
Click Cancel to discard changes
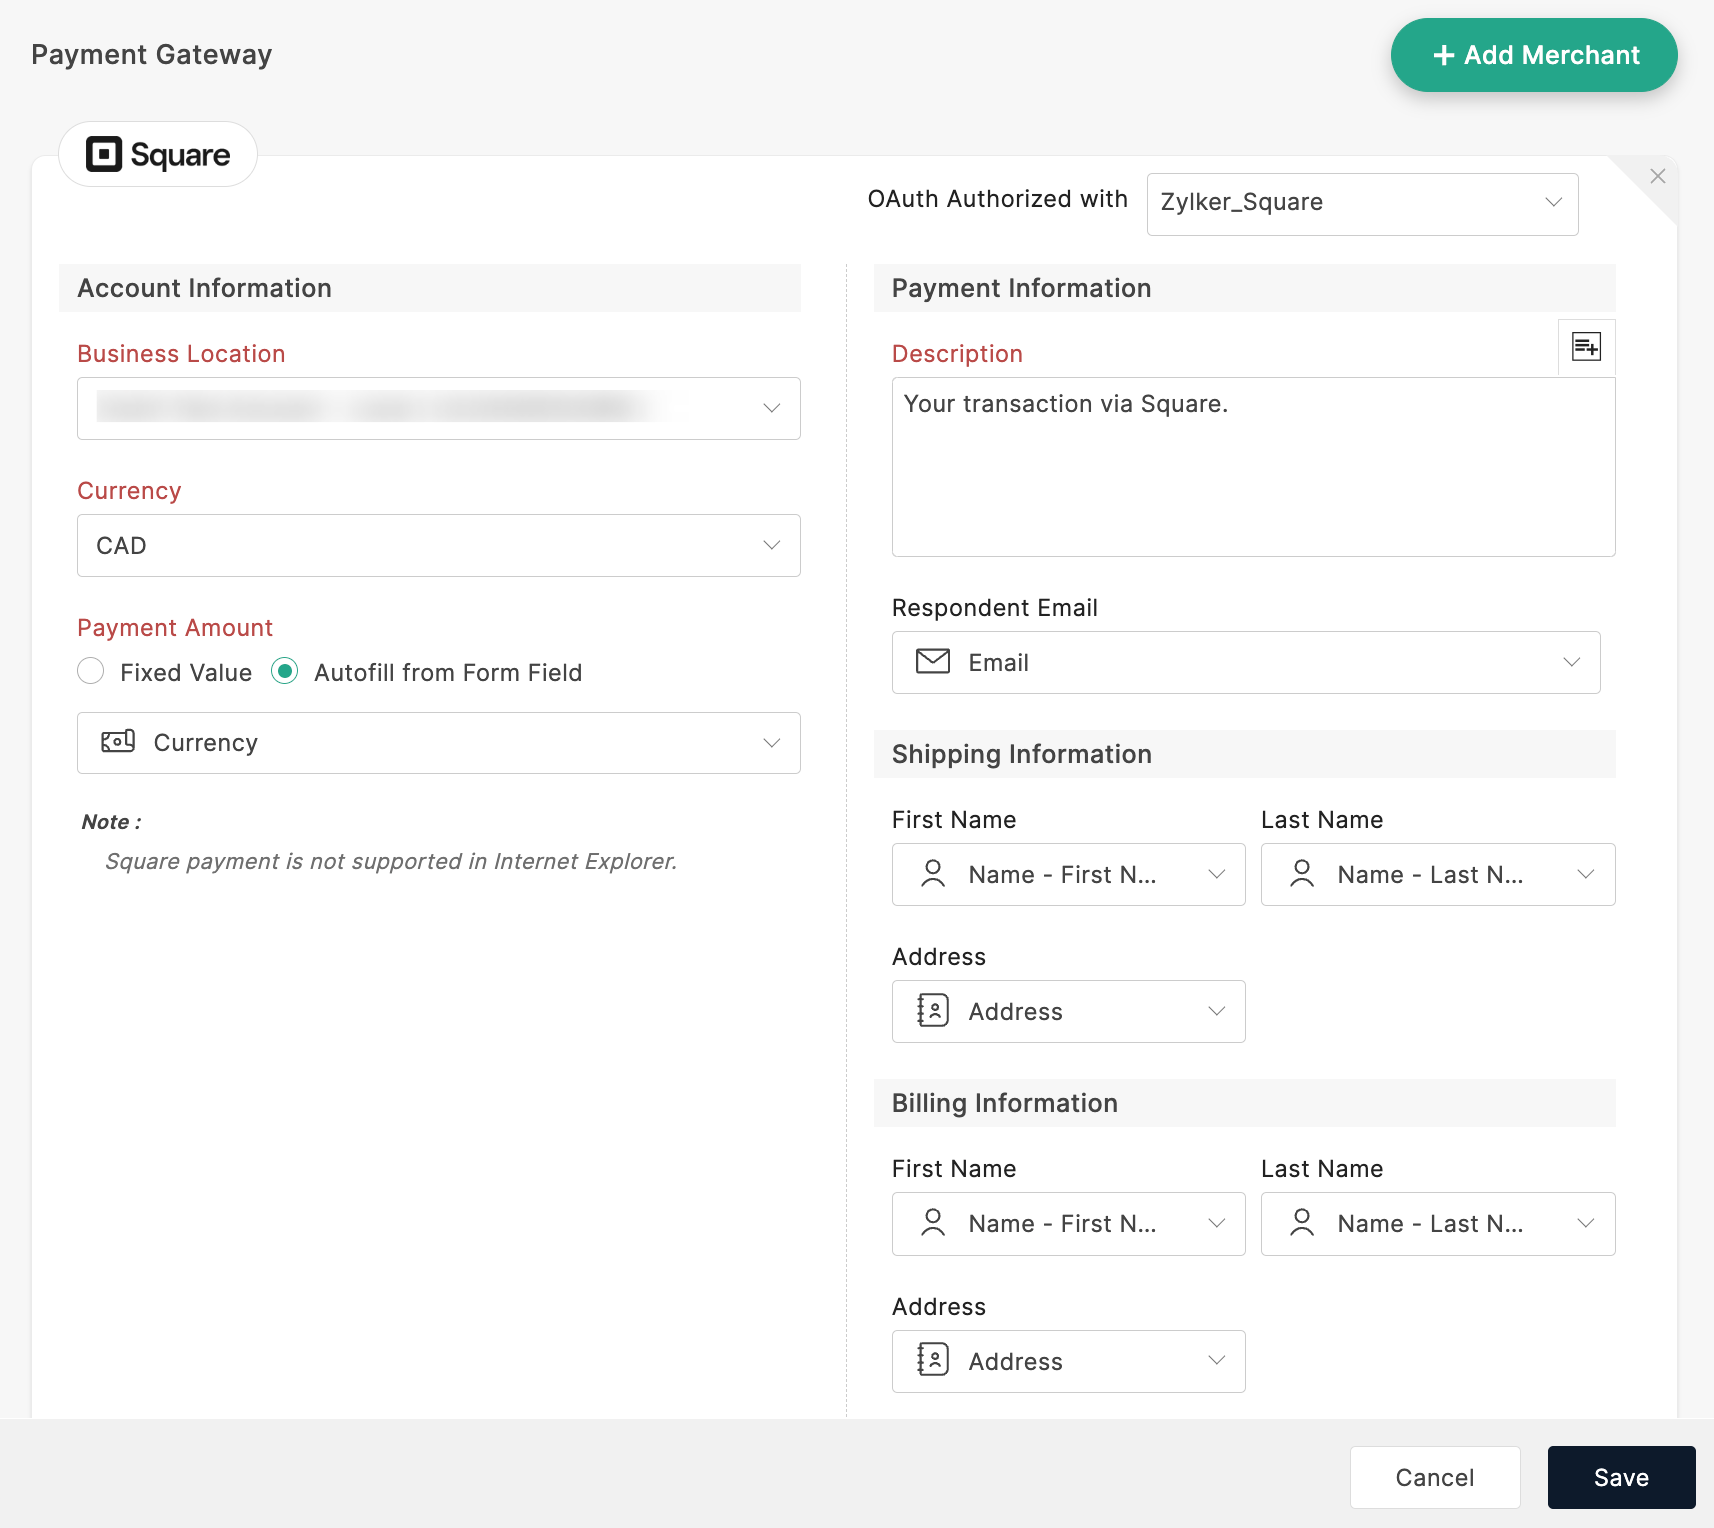pos(1434,1477)
